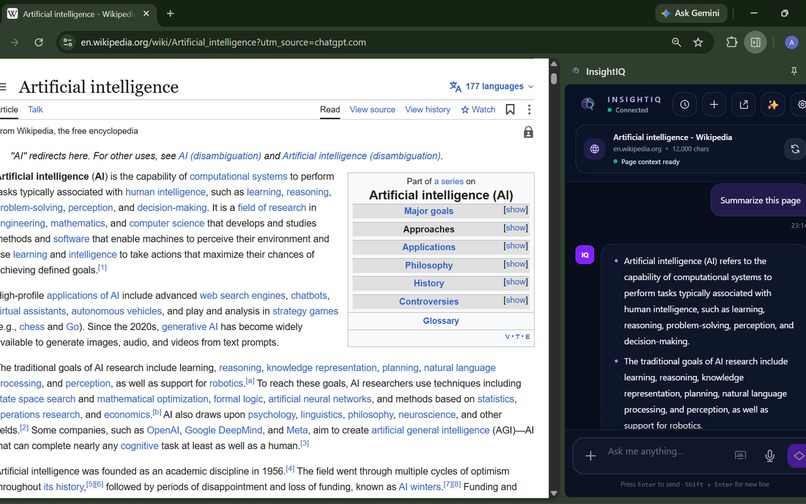The width and height of the screenshot is (806, 504).
Task: Show the History section
Action: (x=516, y=282)
